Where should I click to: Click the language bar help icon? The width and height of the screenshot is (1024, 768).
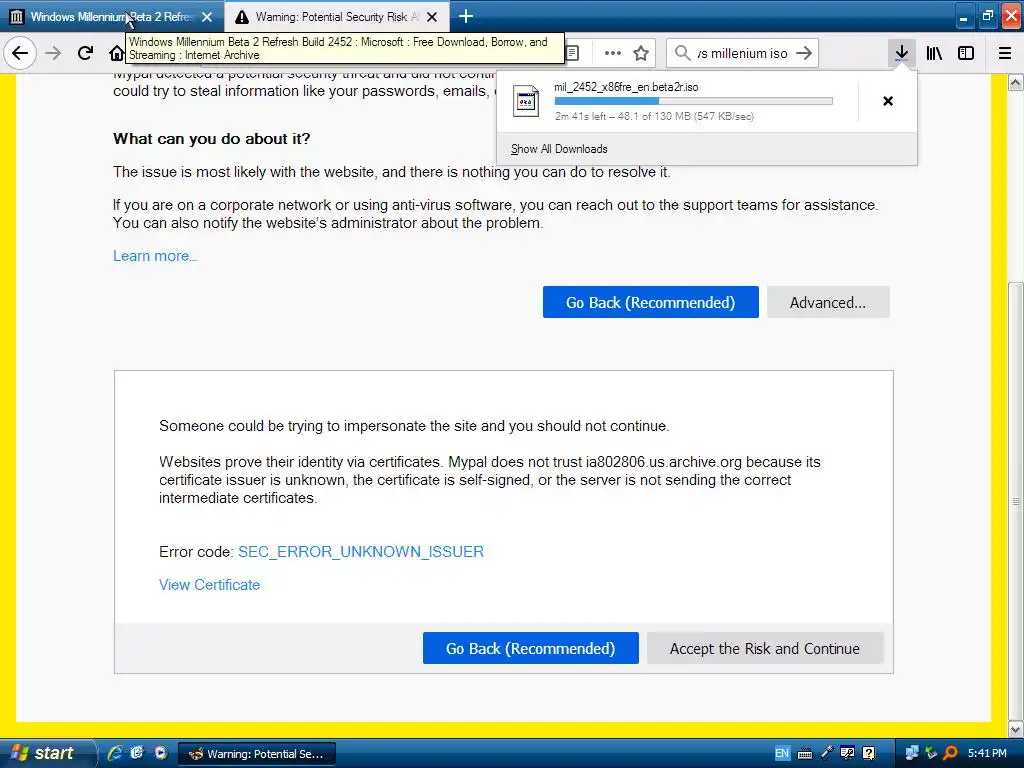tap(869, 753)
